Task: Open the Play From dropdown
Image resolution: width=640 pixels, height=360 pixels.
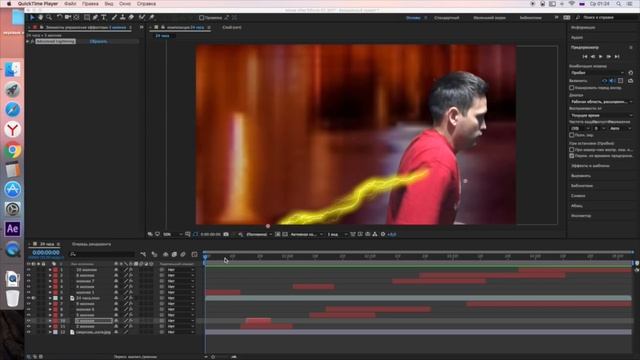Action: (602, 116)
